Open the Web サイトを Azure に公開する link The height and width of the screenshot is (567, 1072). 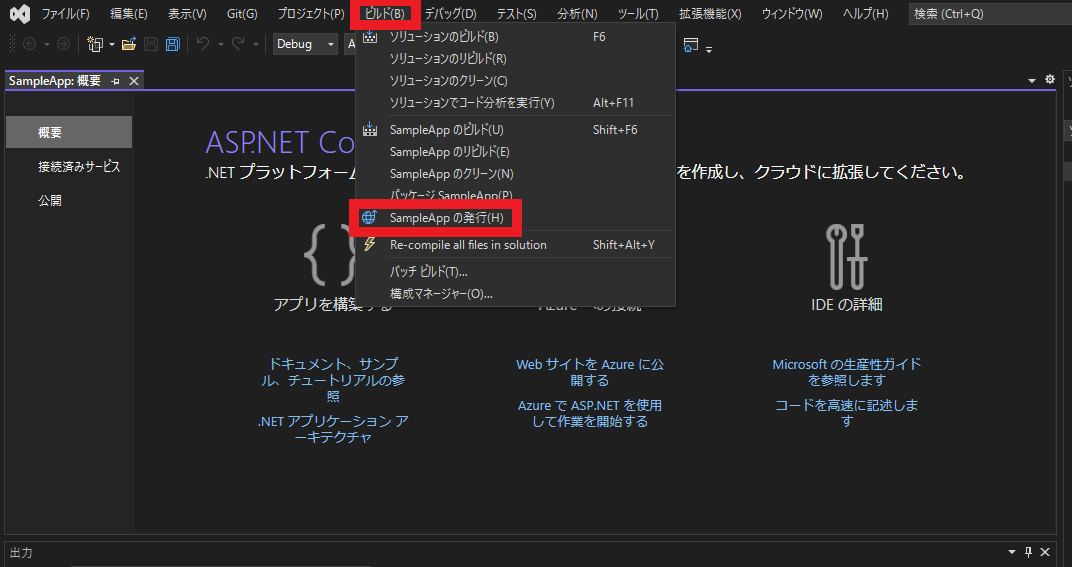coord(590,372)
